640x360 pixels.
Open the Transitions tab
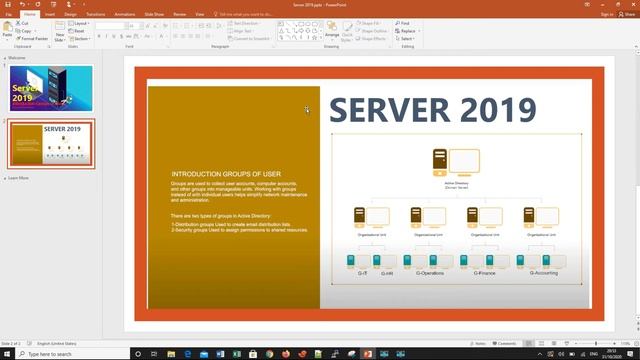click(x=96, y=14)
